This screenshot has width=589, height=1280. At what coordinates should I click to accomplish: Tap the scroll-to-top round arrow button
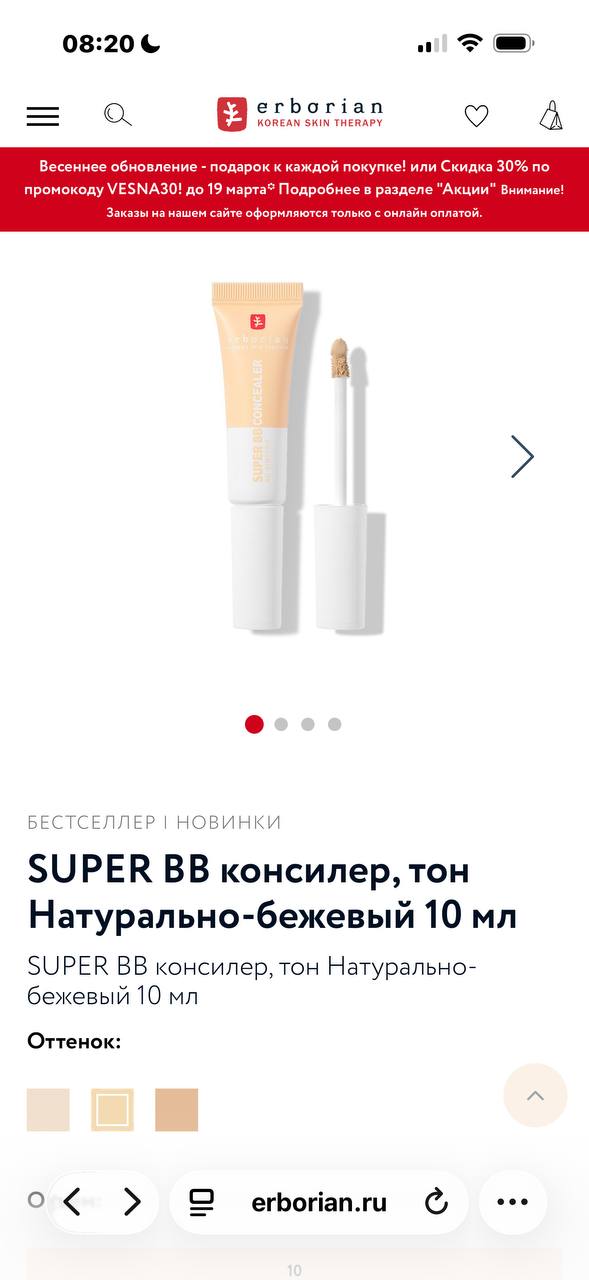535,1095
